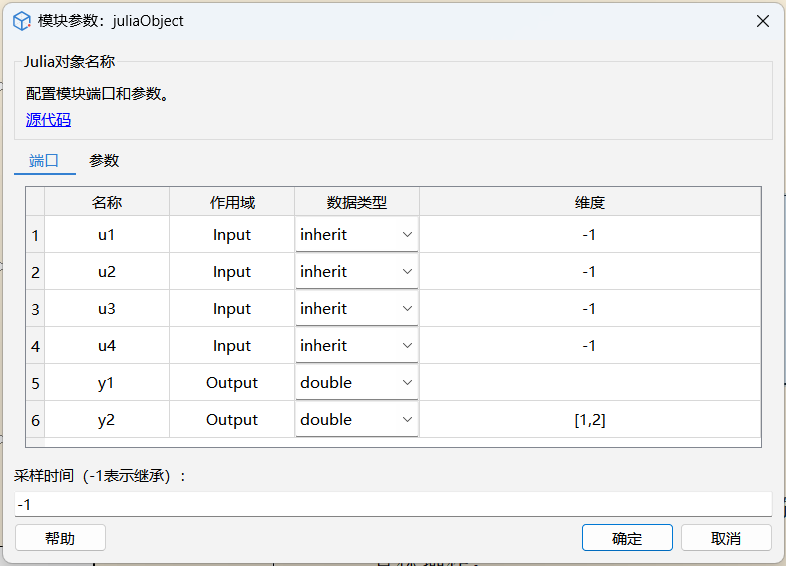Image resolution: width=786 pixels, height=566 pixels.
Task: Click the 维度 column header
Action: [x=589, y=202]
